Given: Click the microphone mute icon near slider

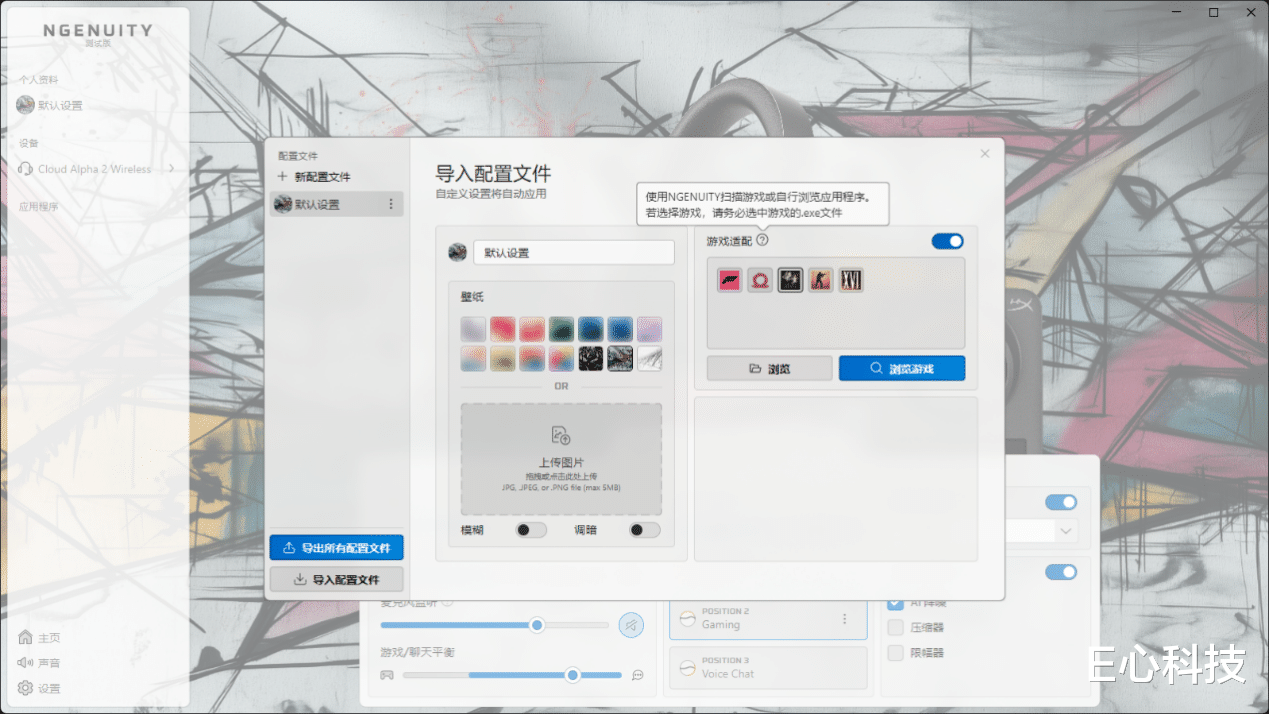Looking at the screenshot, I should pos(631,625).
